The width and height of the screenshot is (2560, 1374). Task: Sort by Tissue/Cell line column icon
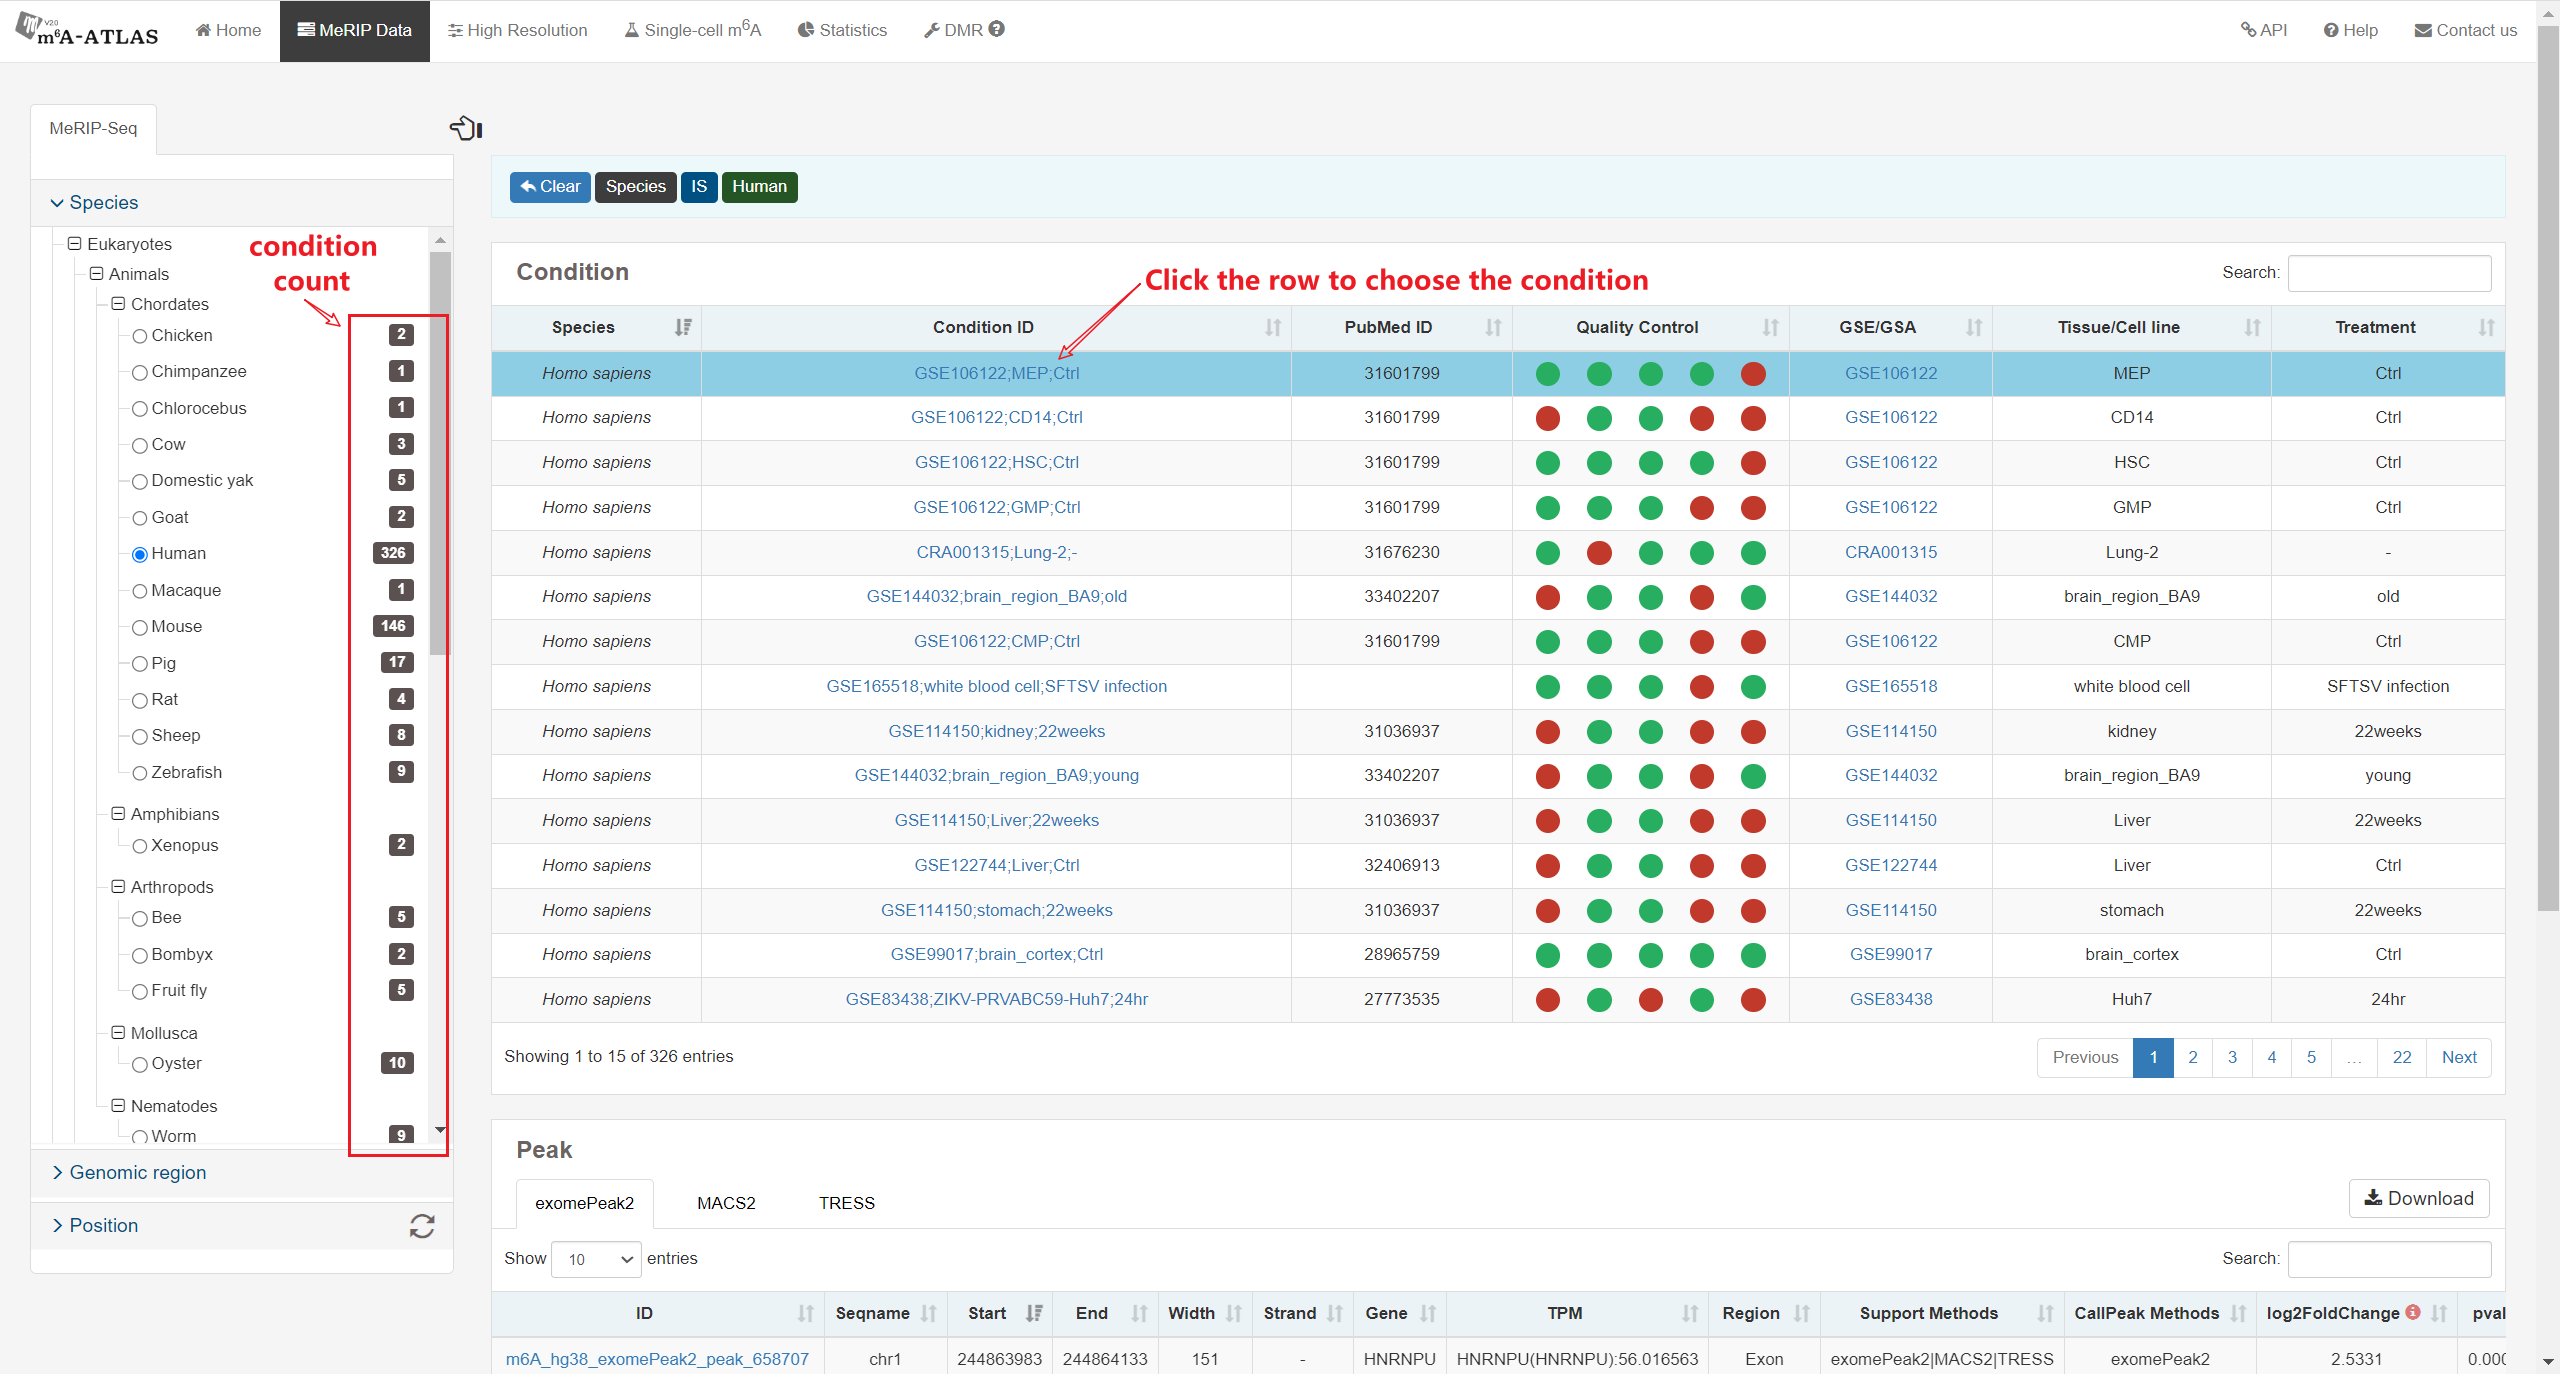coord(2252,327)
